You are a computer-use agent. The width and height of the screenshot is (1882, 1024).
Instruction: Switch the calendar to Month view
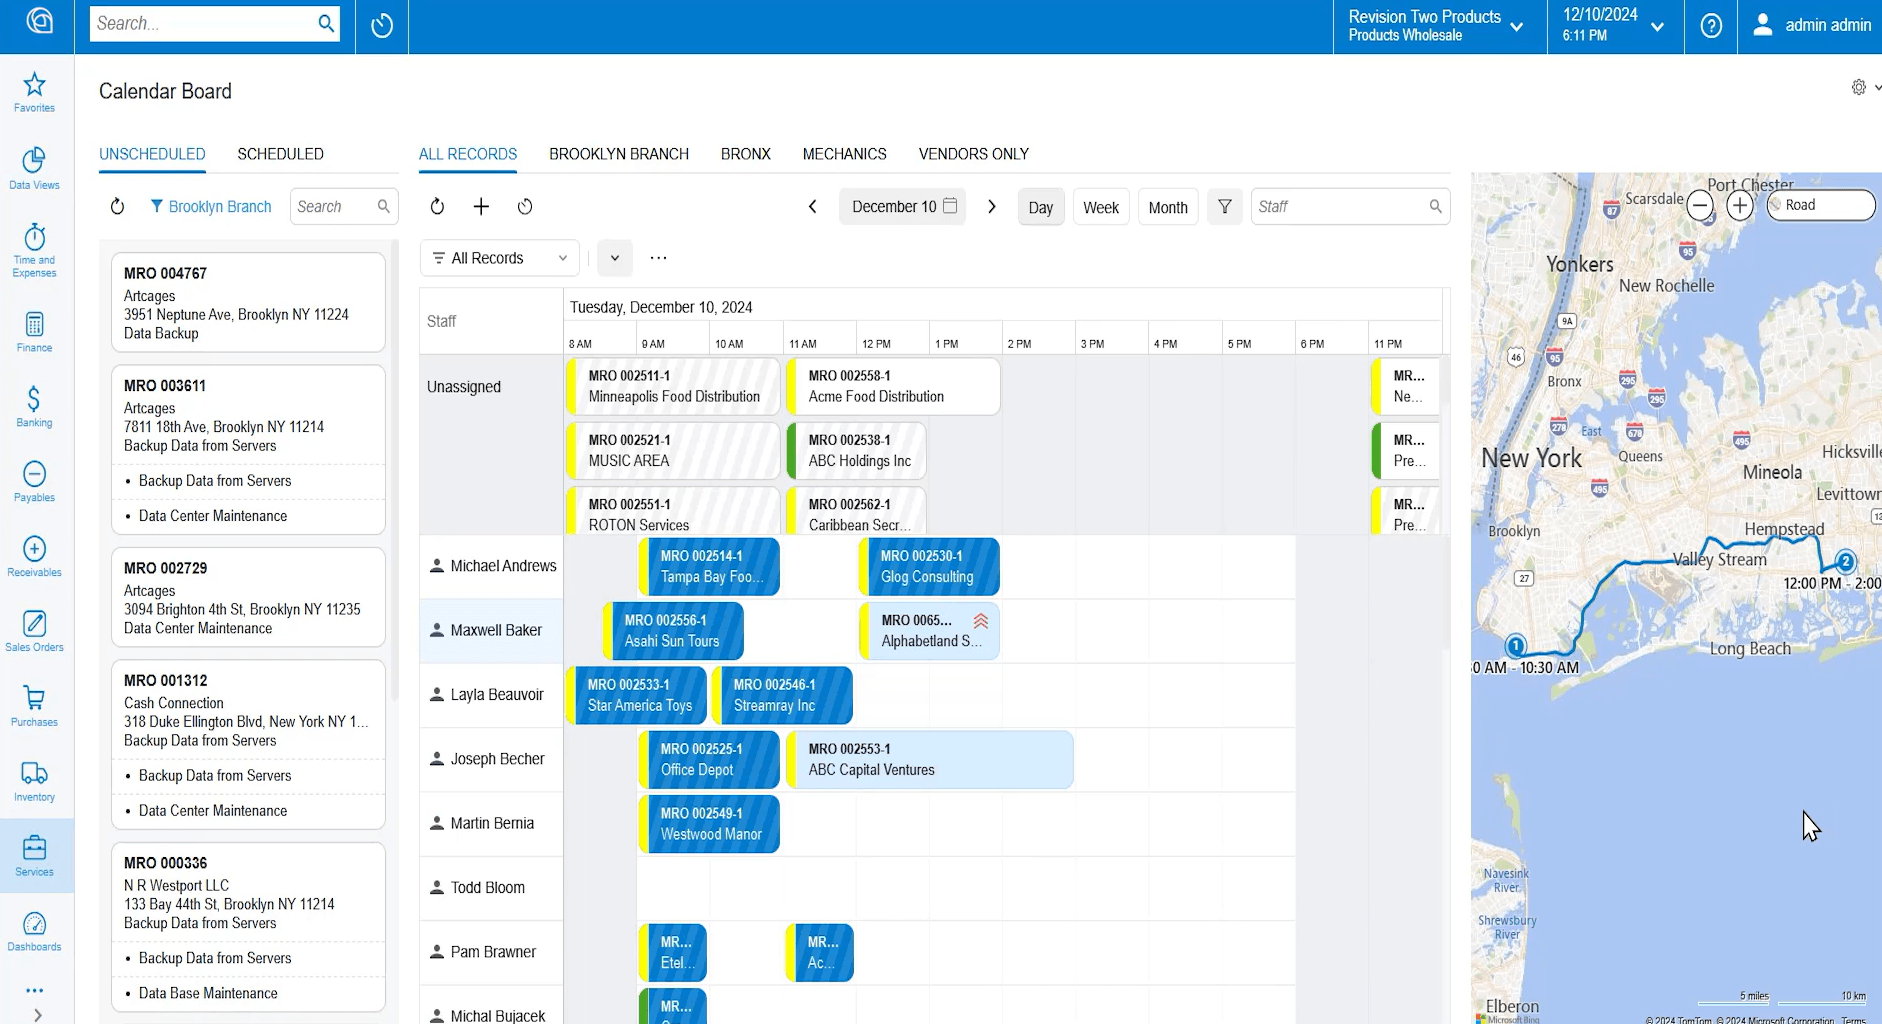point(1167,206)
